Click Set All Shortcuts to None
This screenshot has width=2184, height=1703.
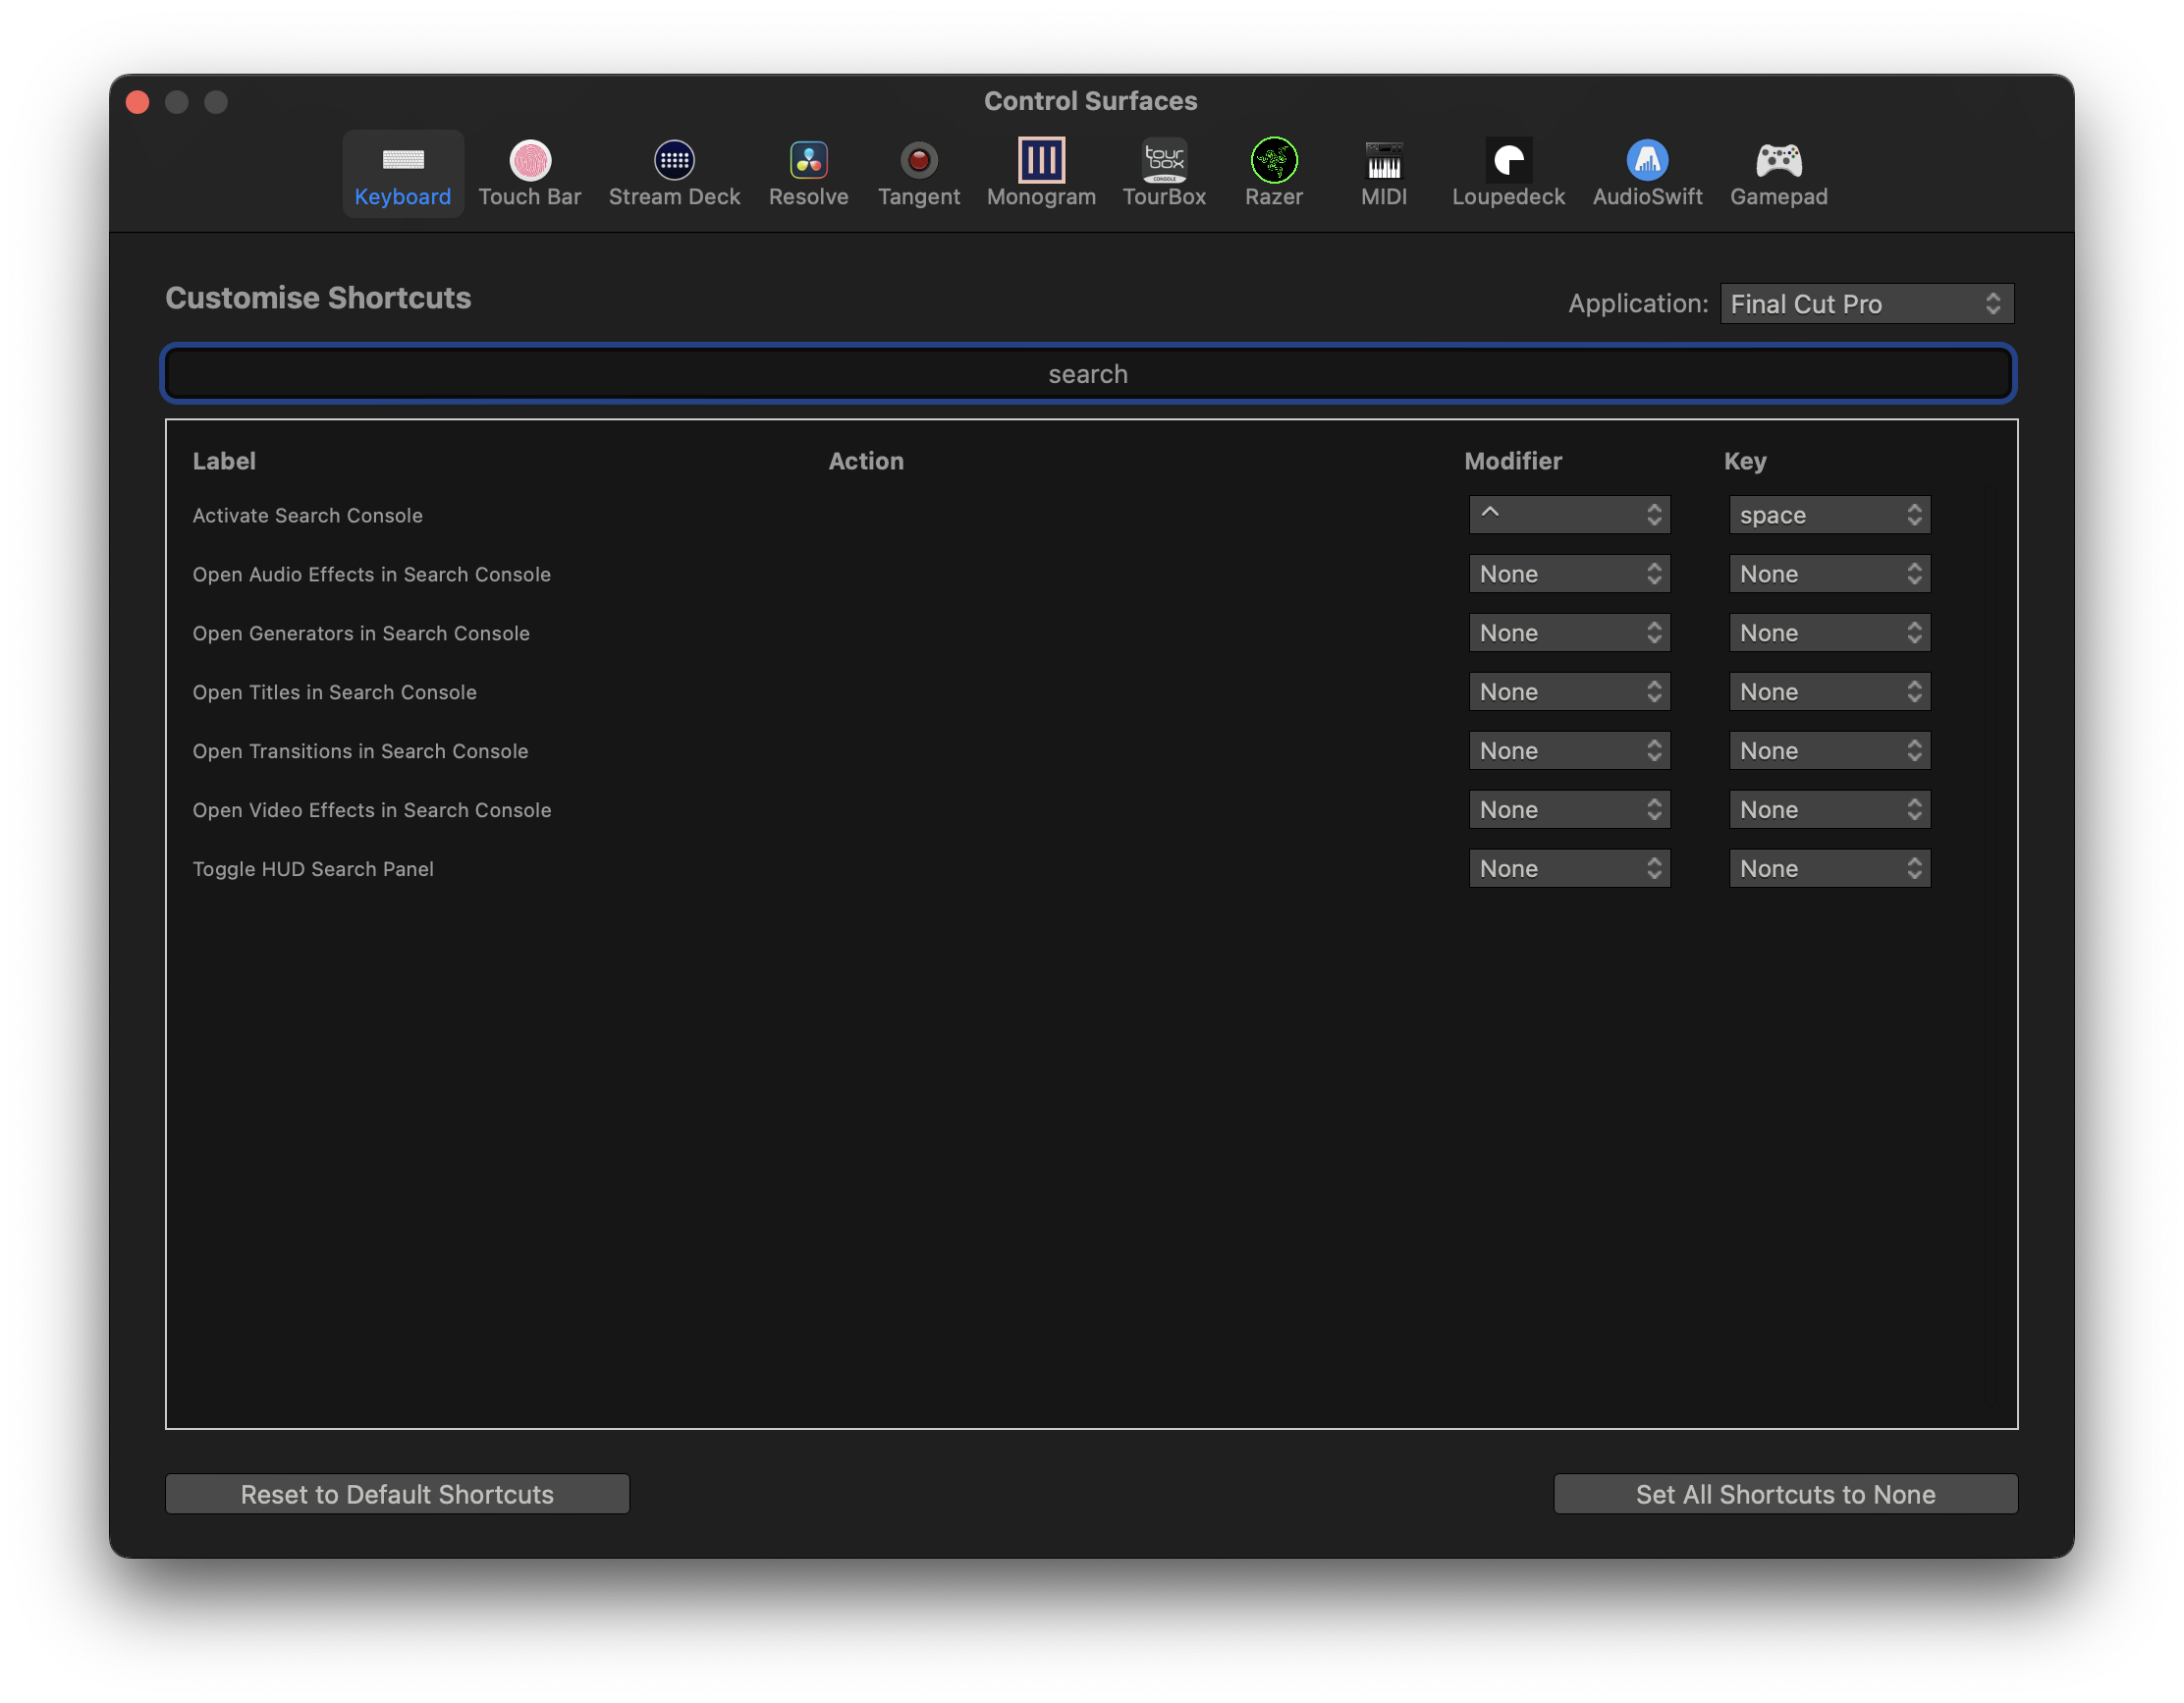(1785, 1494)
